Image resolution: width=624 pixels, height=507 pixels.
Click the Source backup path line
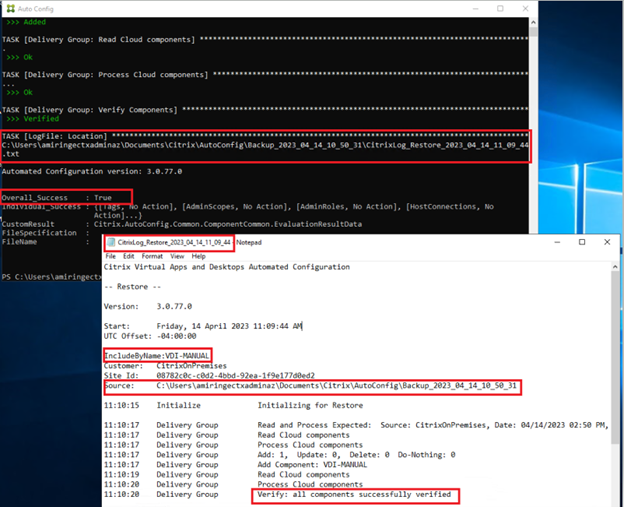(310, 385)
